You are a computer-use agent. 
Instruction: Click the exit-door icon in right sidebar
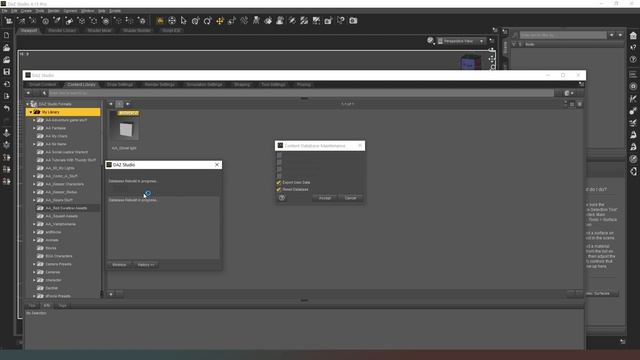click(x=633, y=171)
